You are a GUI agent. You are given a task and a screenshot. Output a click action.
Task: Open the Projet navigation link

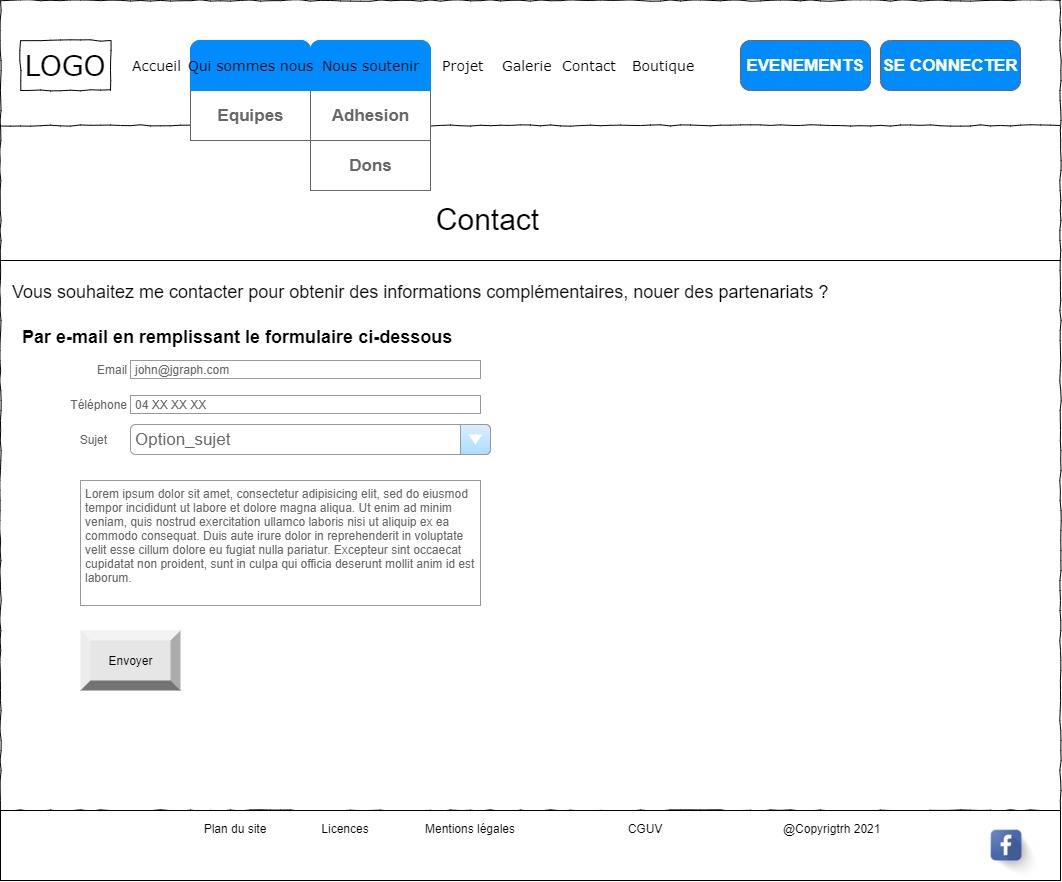coord(462,66)
